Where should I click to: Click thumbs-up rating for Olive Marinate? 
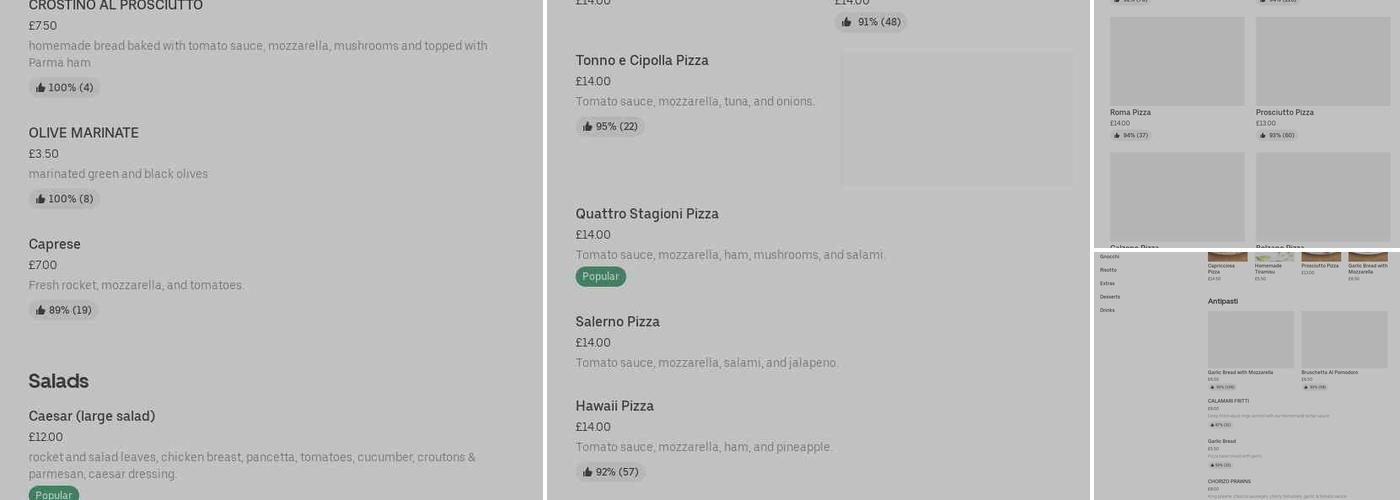click(64, 199)
